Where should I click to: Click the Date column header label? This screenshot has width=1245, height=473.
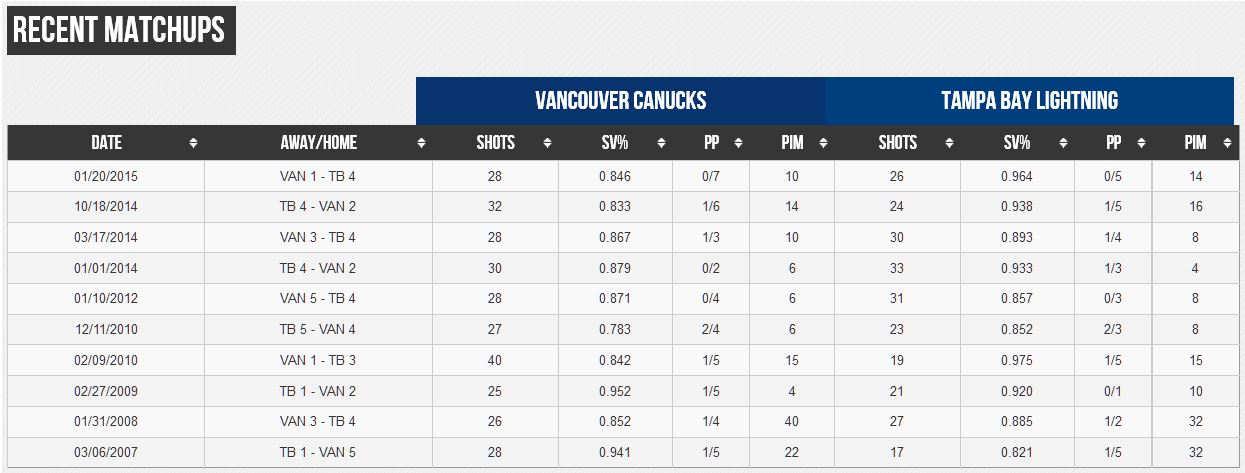pos(106,143)
